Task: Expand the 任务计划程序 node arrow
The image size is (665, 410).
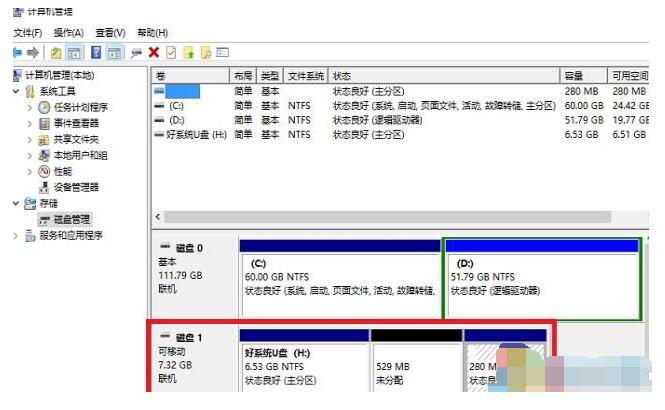Action: coord(30,107)
